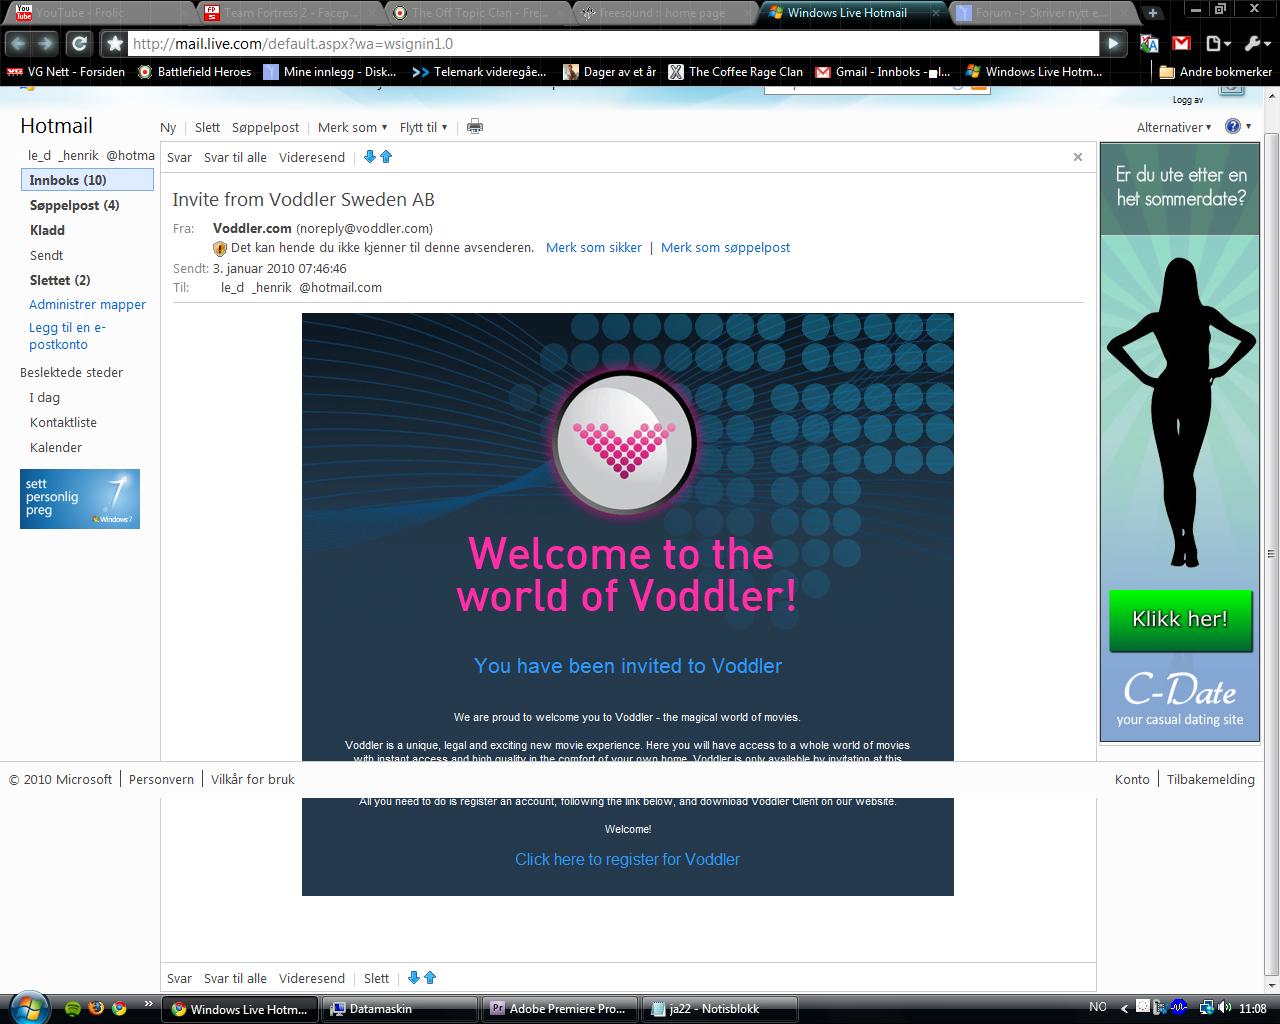This screenshot has height=1024, width=1280.
Task: Open the translate extension icon in Chrome
Action: (1150, 43)
